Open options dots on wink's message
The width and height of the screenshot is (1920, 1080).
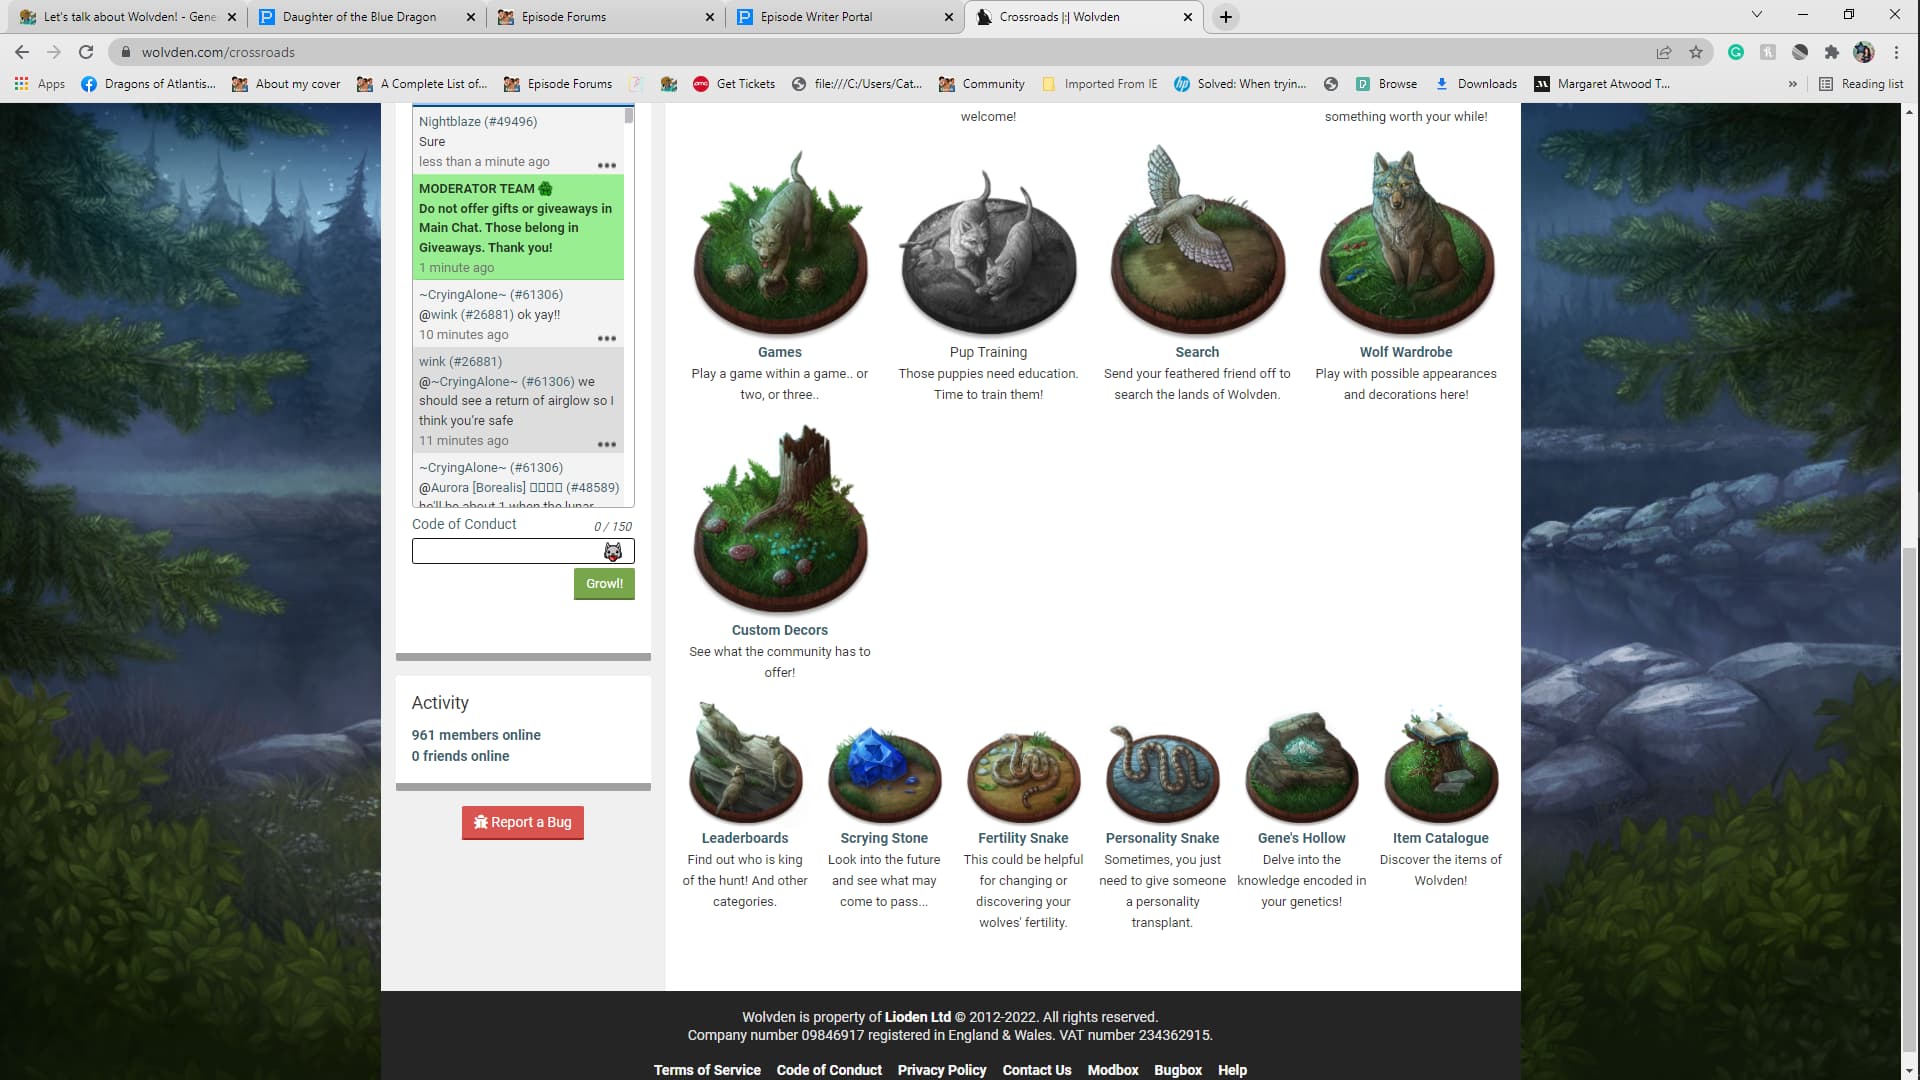point(607,445)
